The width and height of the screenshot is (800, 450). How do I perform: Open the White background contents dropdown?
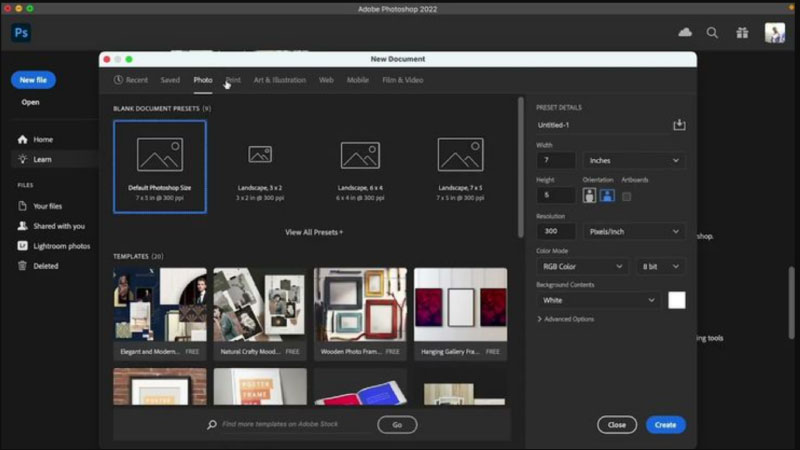tap(598, 301)
